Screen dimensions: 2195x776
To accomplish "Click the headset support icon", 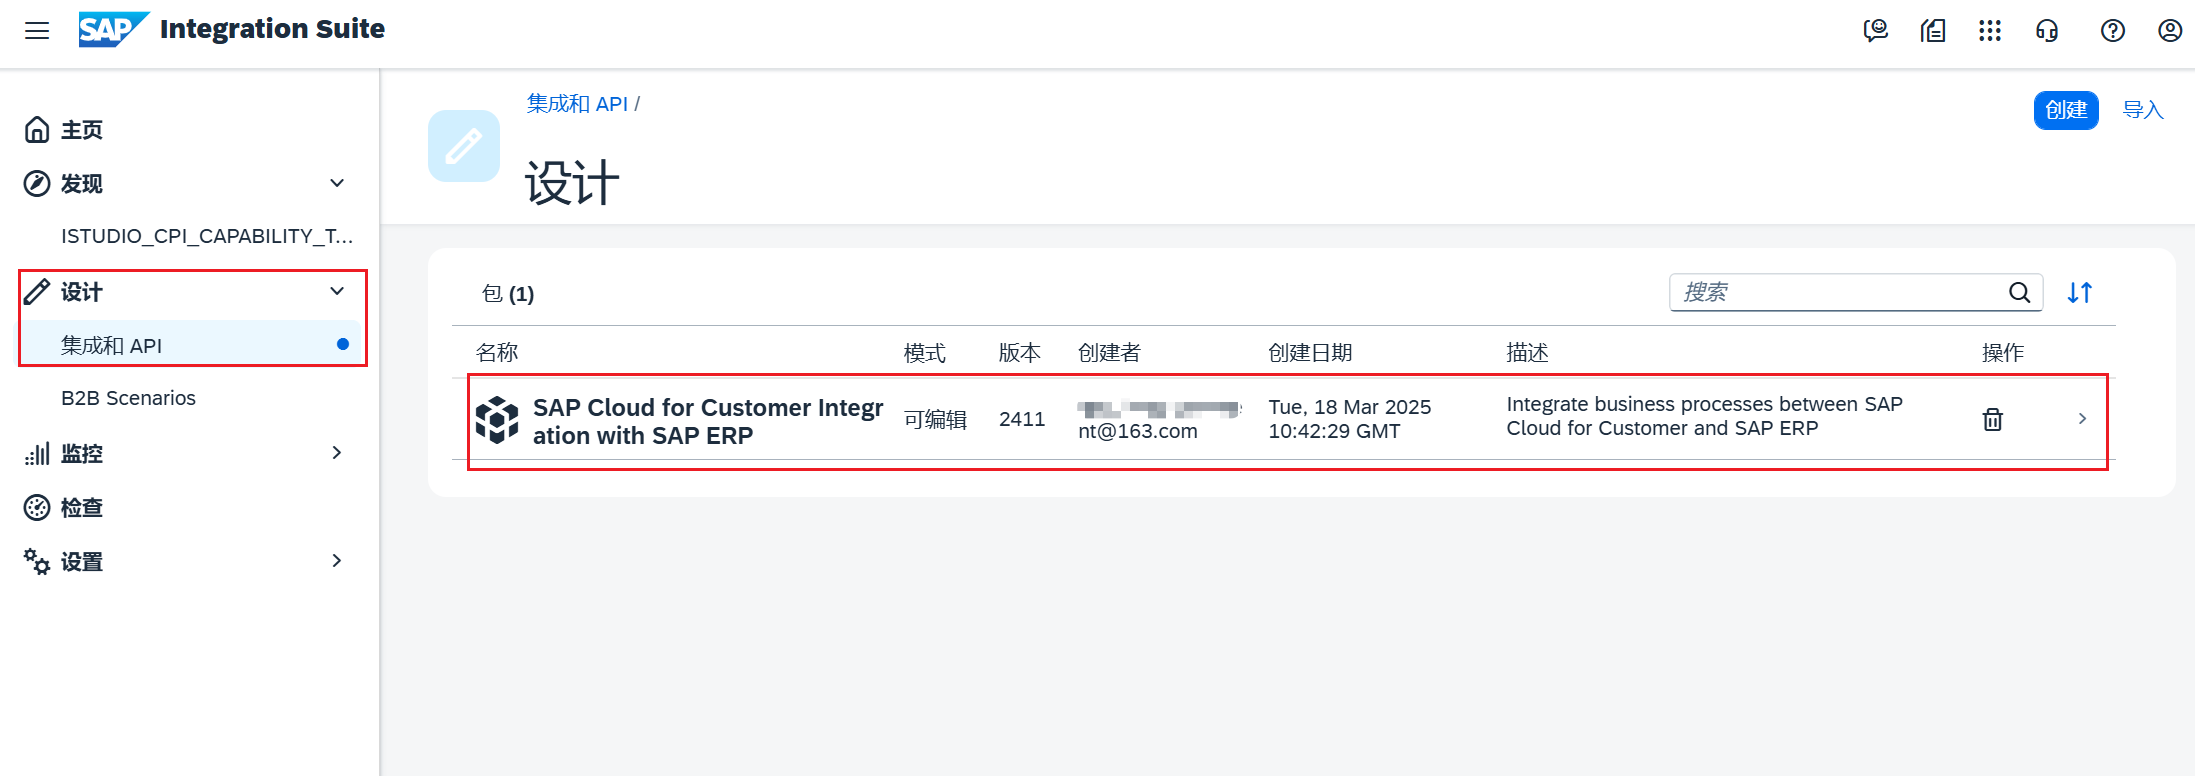I will point(2047,31).
